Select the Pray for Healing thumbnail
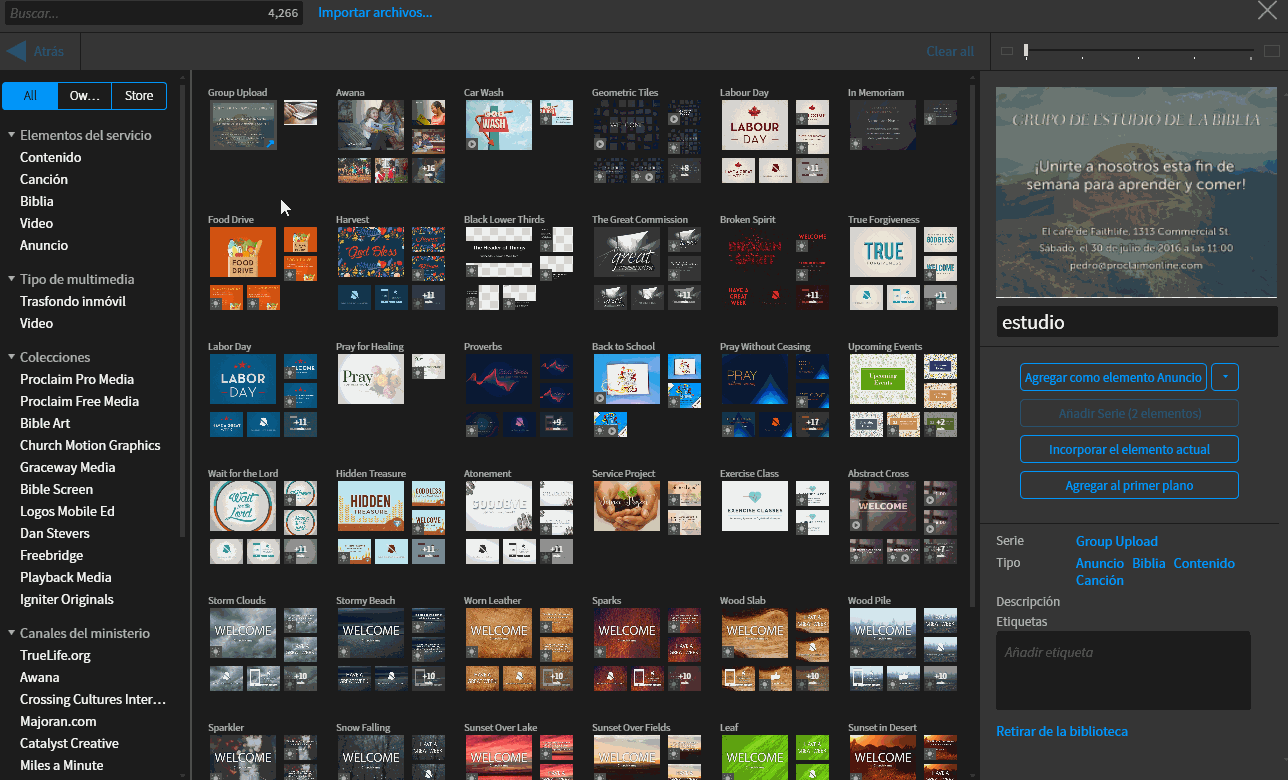Image resolution: width=1288 pixels, height=780 pixels. pyautogui.click(x=371, y=379)
